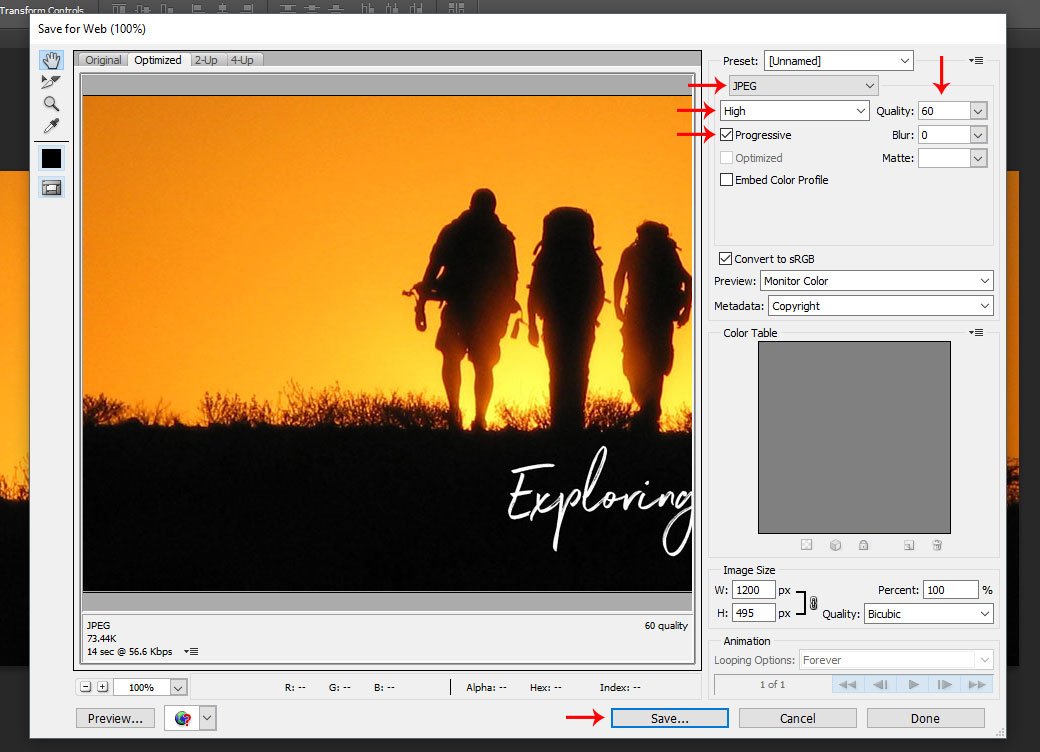Click the Save... button

tap(670, 718)
